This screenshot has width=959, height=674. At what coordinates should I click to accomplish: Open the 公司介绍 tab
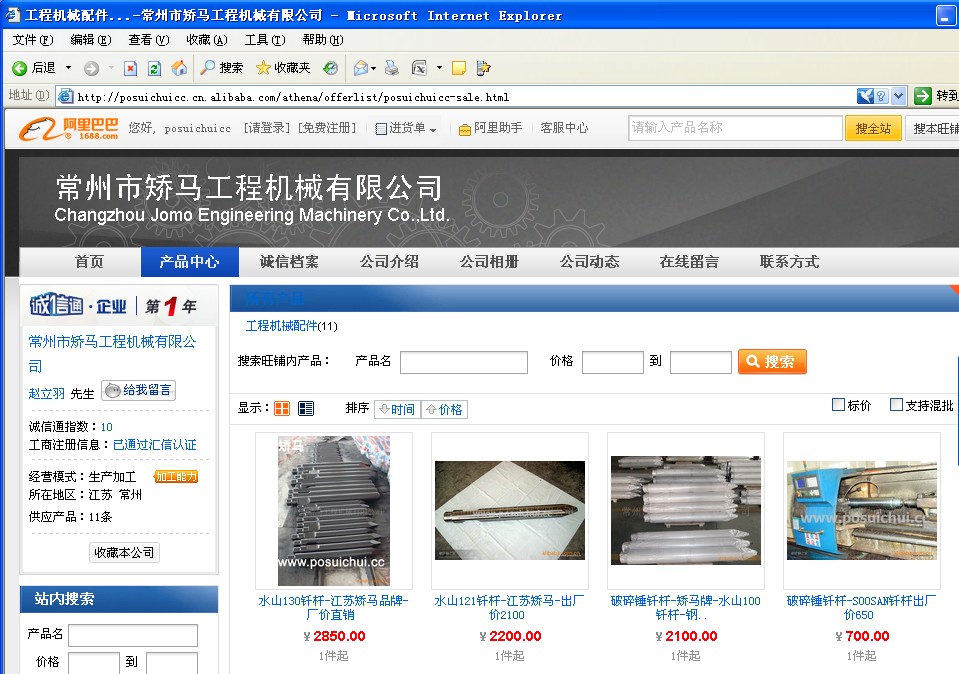tap(390, 262)
